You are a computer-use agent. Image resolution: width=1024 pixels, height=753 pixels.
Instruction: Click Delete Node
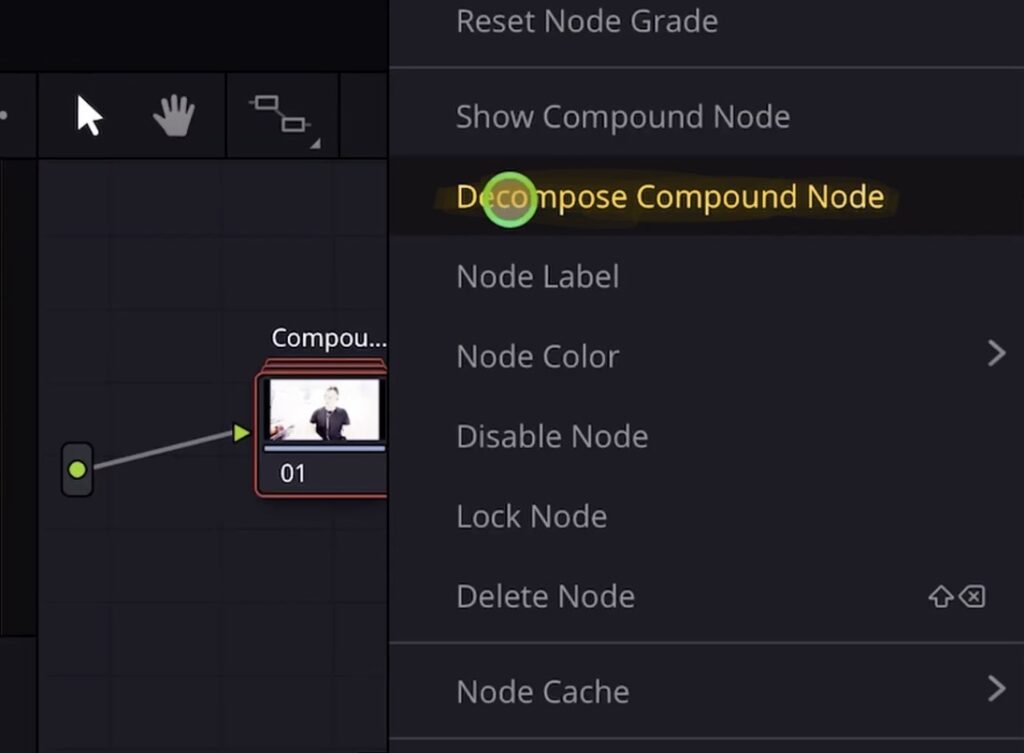click(x=545, y=596)
